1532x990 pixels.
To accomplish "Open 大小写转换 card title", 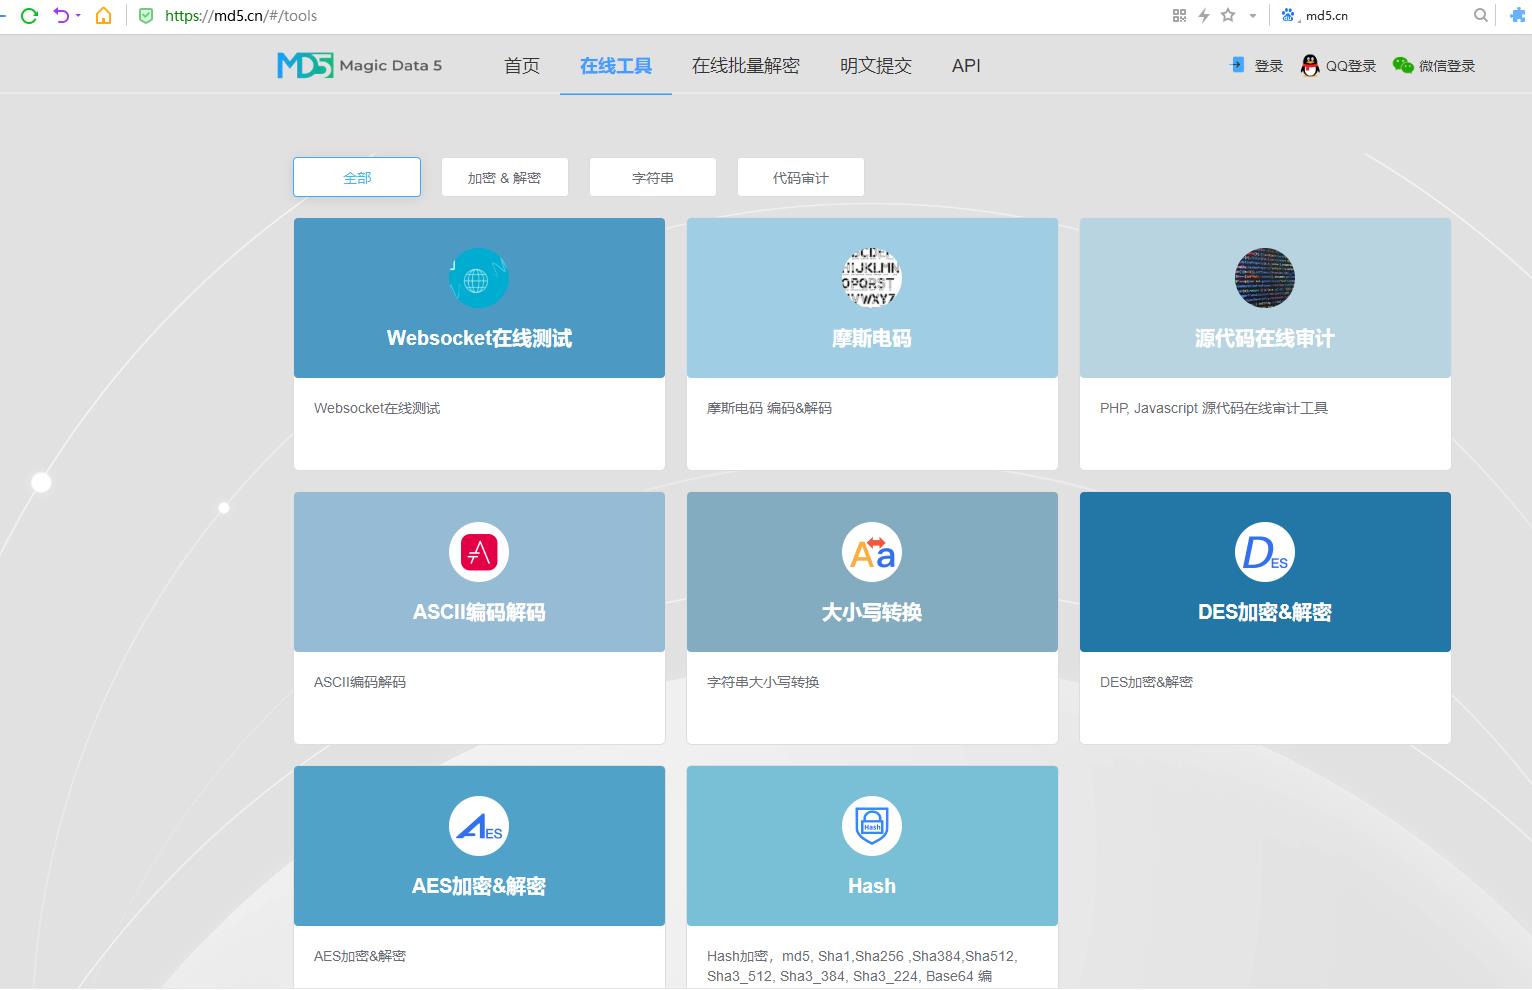I will click(x=872, y=612).
